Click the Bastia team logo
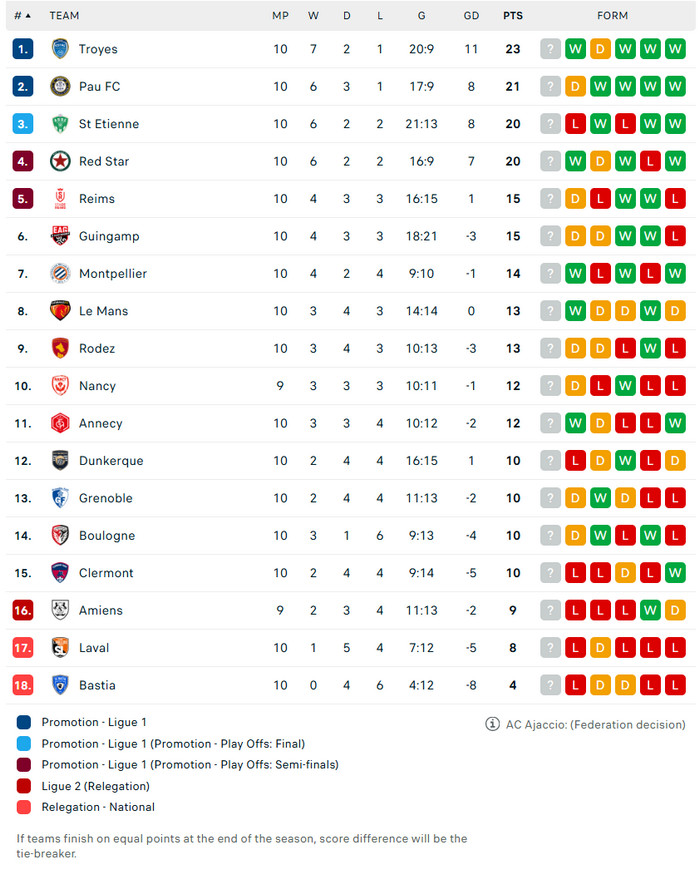Image resolution: width=700 pixels, height=870 pixels. [60, 685]
